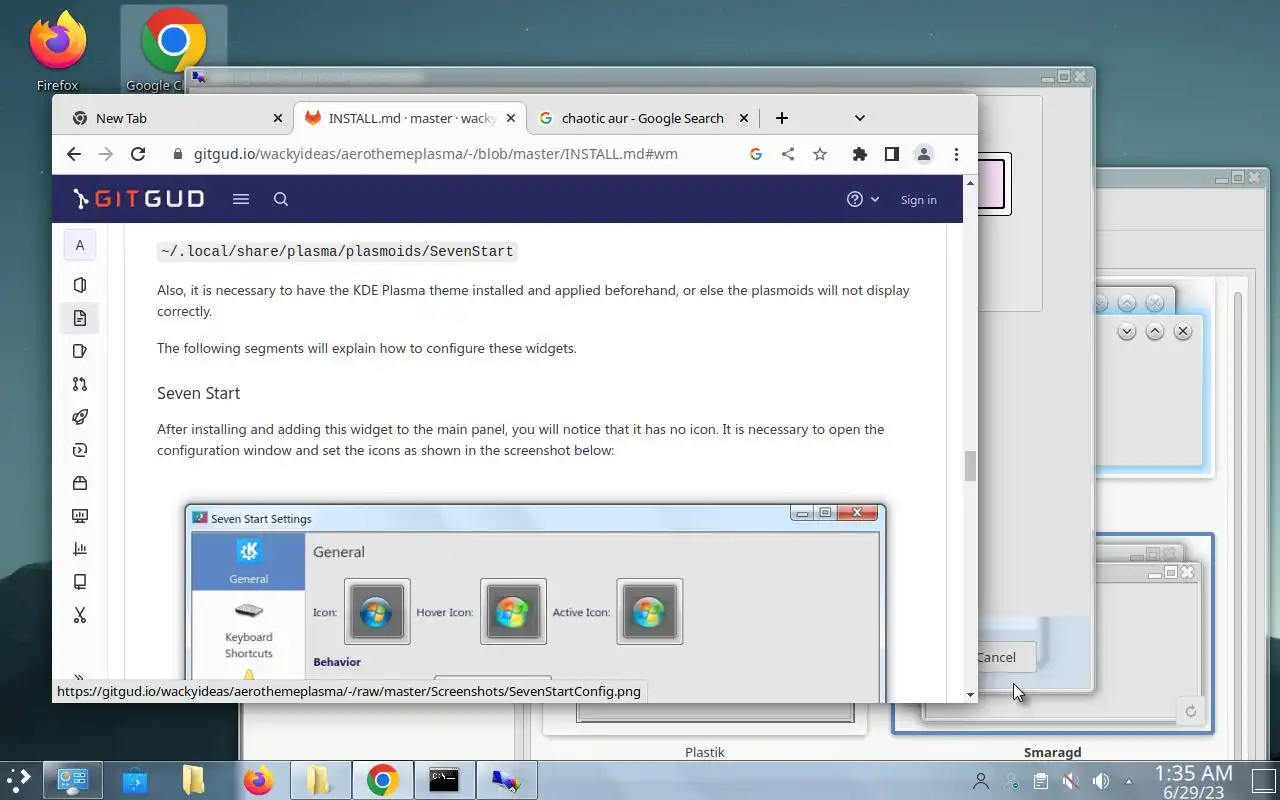Open the GitGud logo home link
Screen dimensions: 1280x800
coord(139,199)
